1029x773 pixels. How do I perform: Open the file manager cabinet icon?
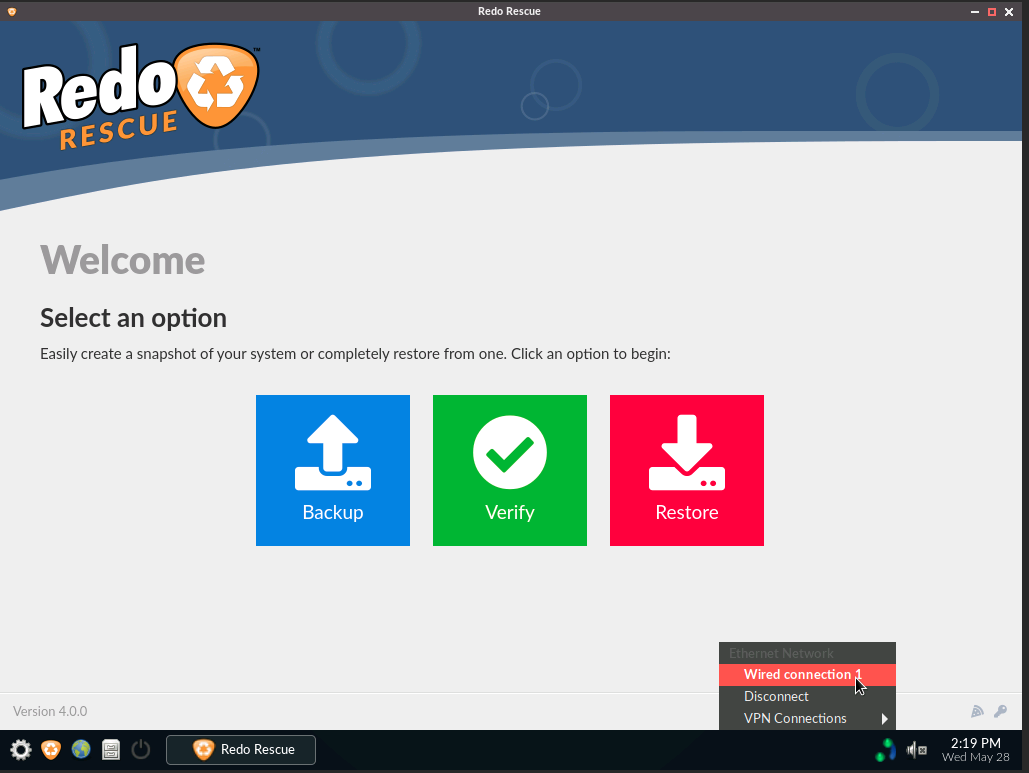pos(111,749)
